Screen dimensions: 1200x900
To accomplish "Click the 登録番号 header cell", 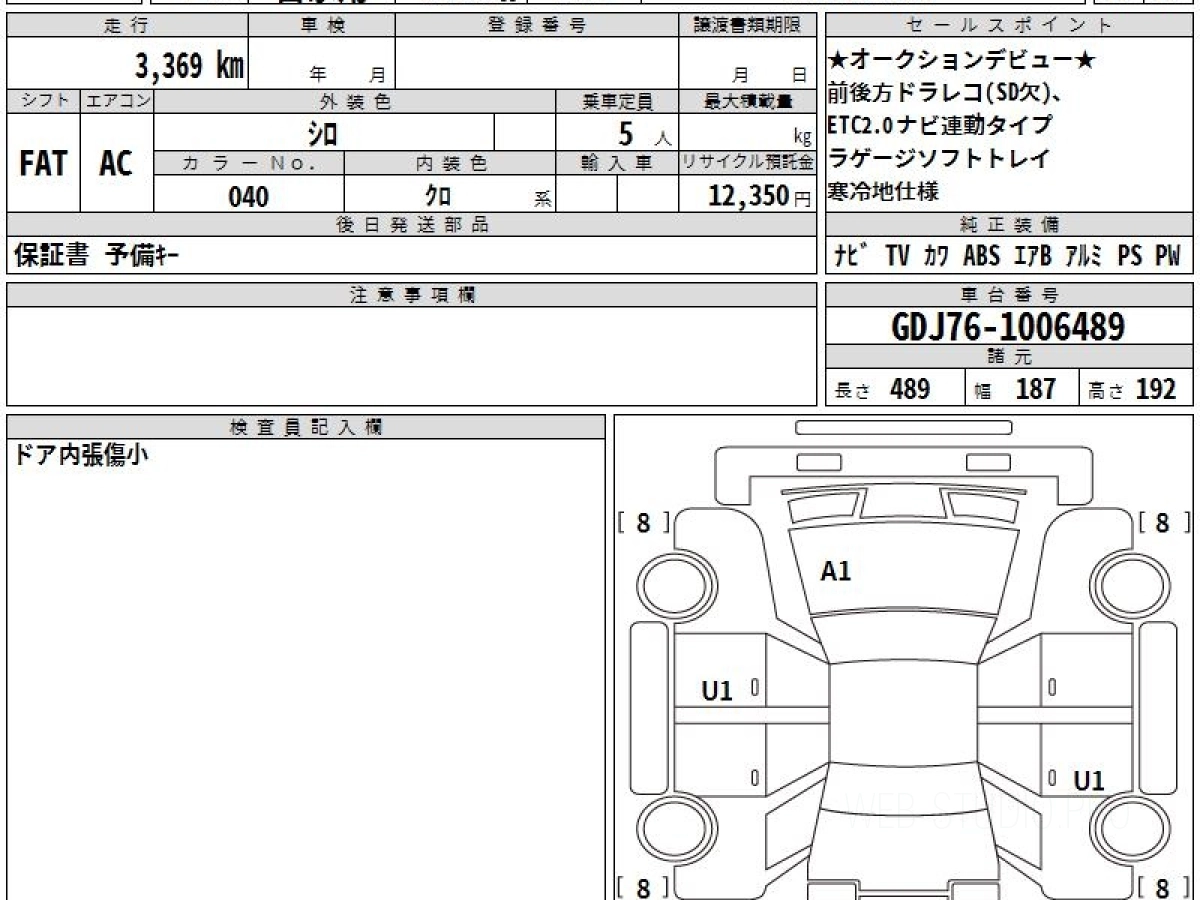I will [x=537, y=26].
